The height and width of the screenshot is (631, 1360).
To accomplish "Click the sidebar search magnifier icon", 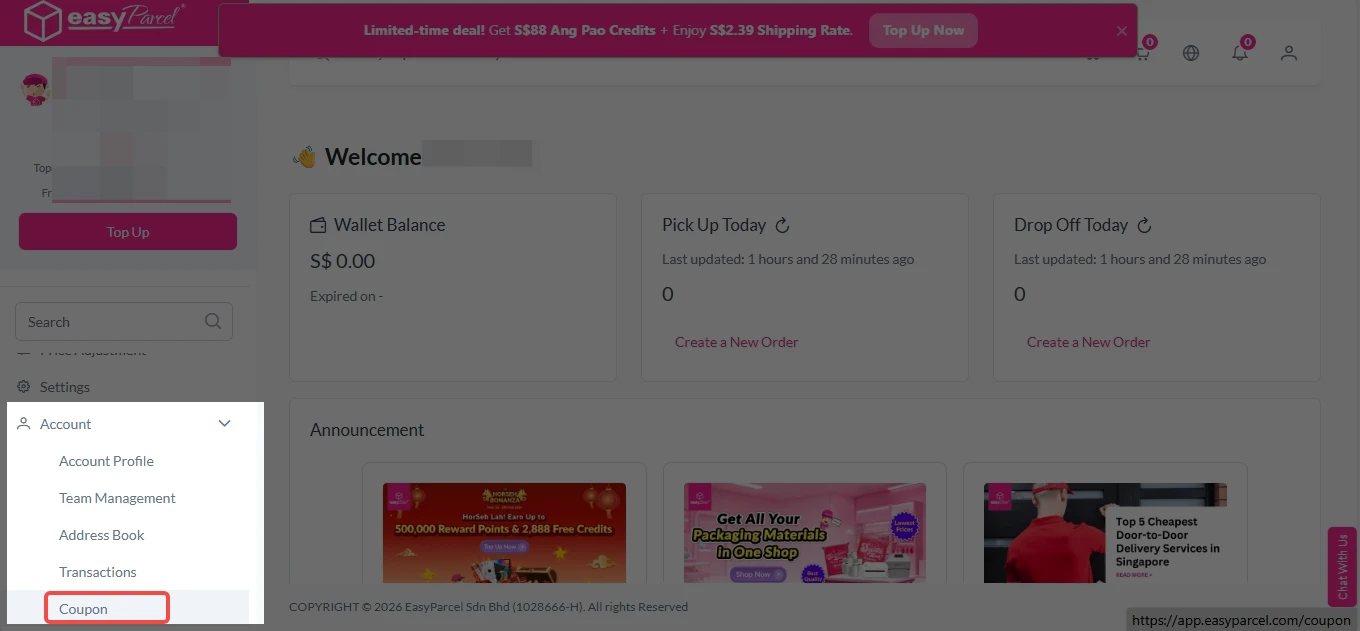I will point(213,322).
